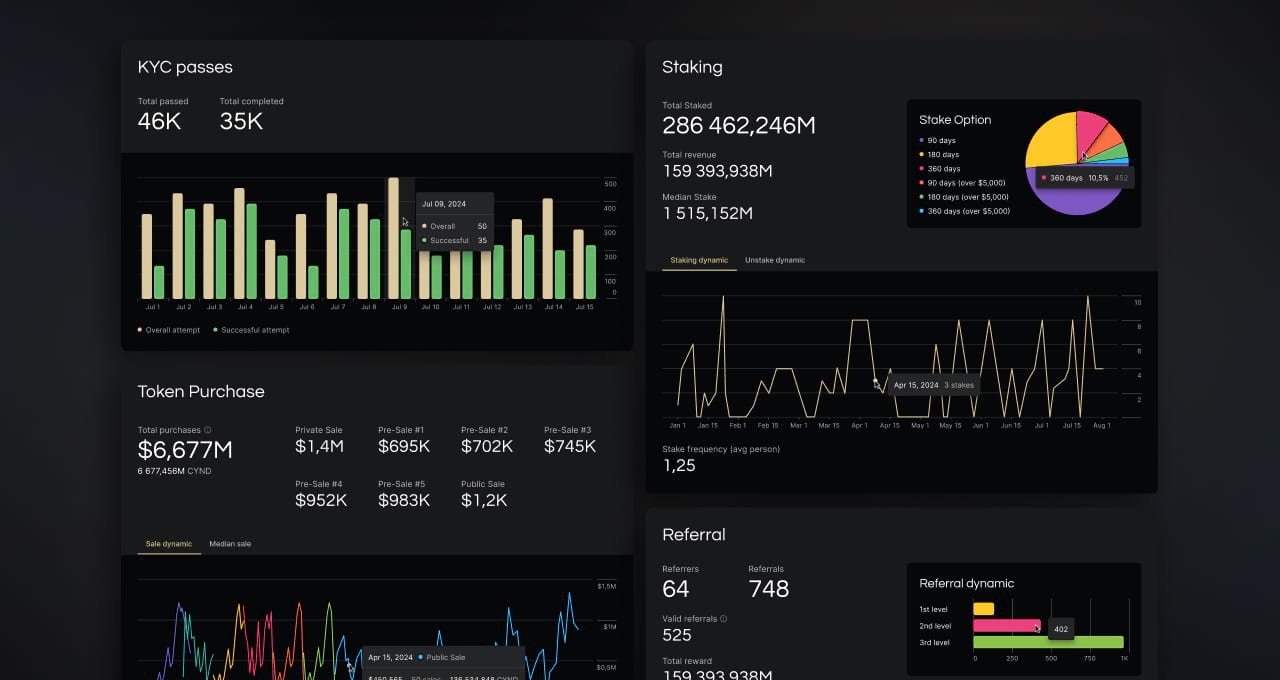Click the red '90 days (over $5,000)' legend dot
This screenshot has width=1280, height=680.
click(922, 183)
